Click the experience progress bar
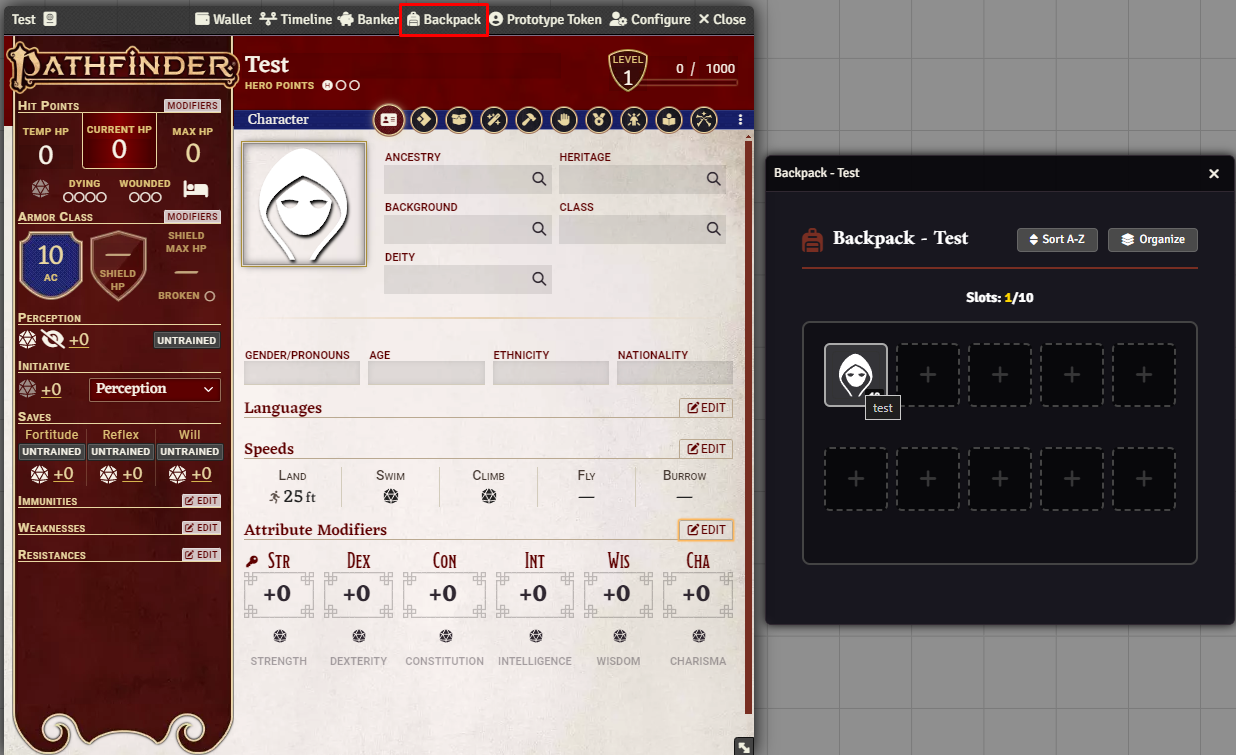The width and height of the screenshot is (1236, 755). [x=689, y=83]
